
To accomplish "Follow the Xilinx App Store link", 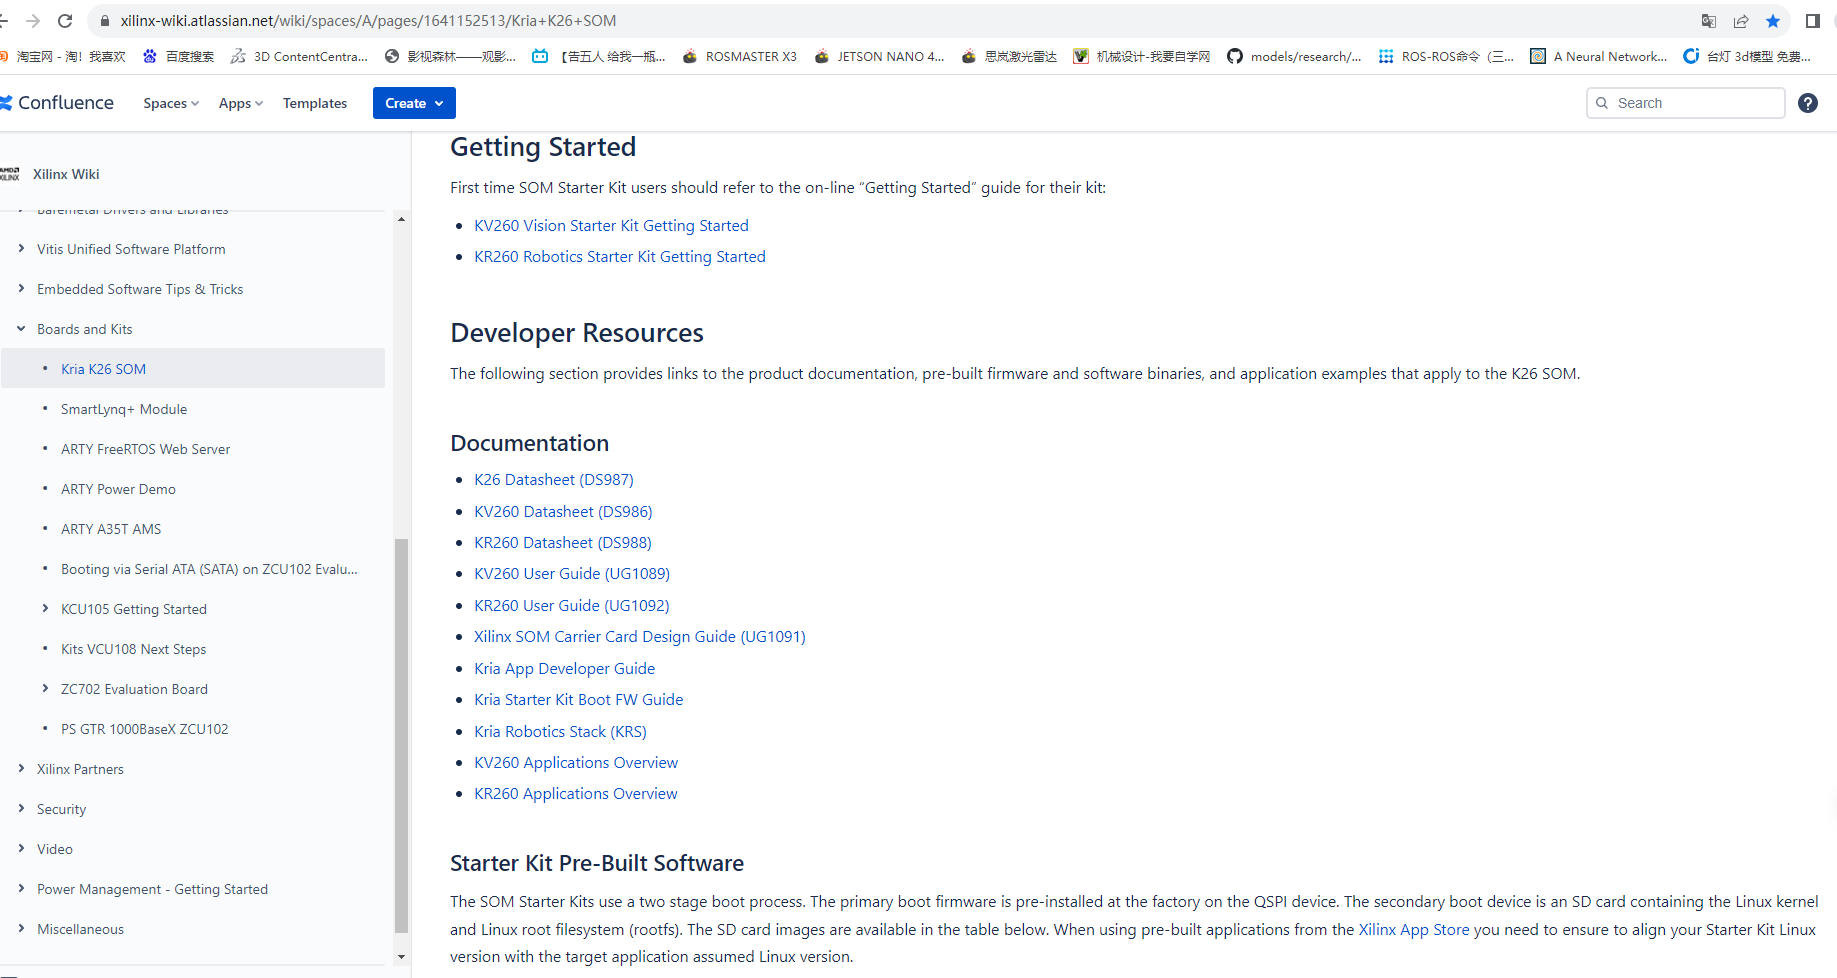I will tap(1414, 930).
